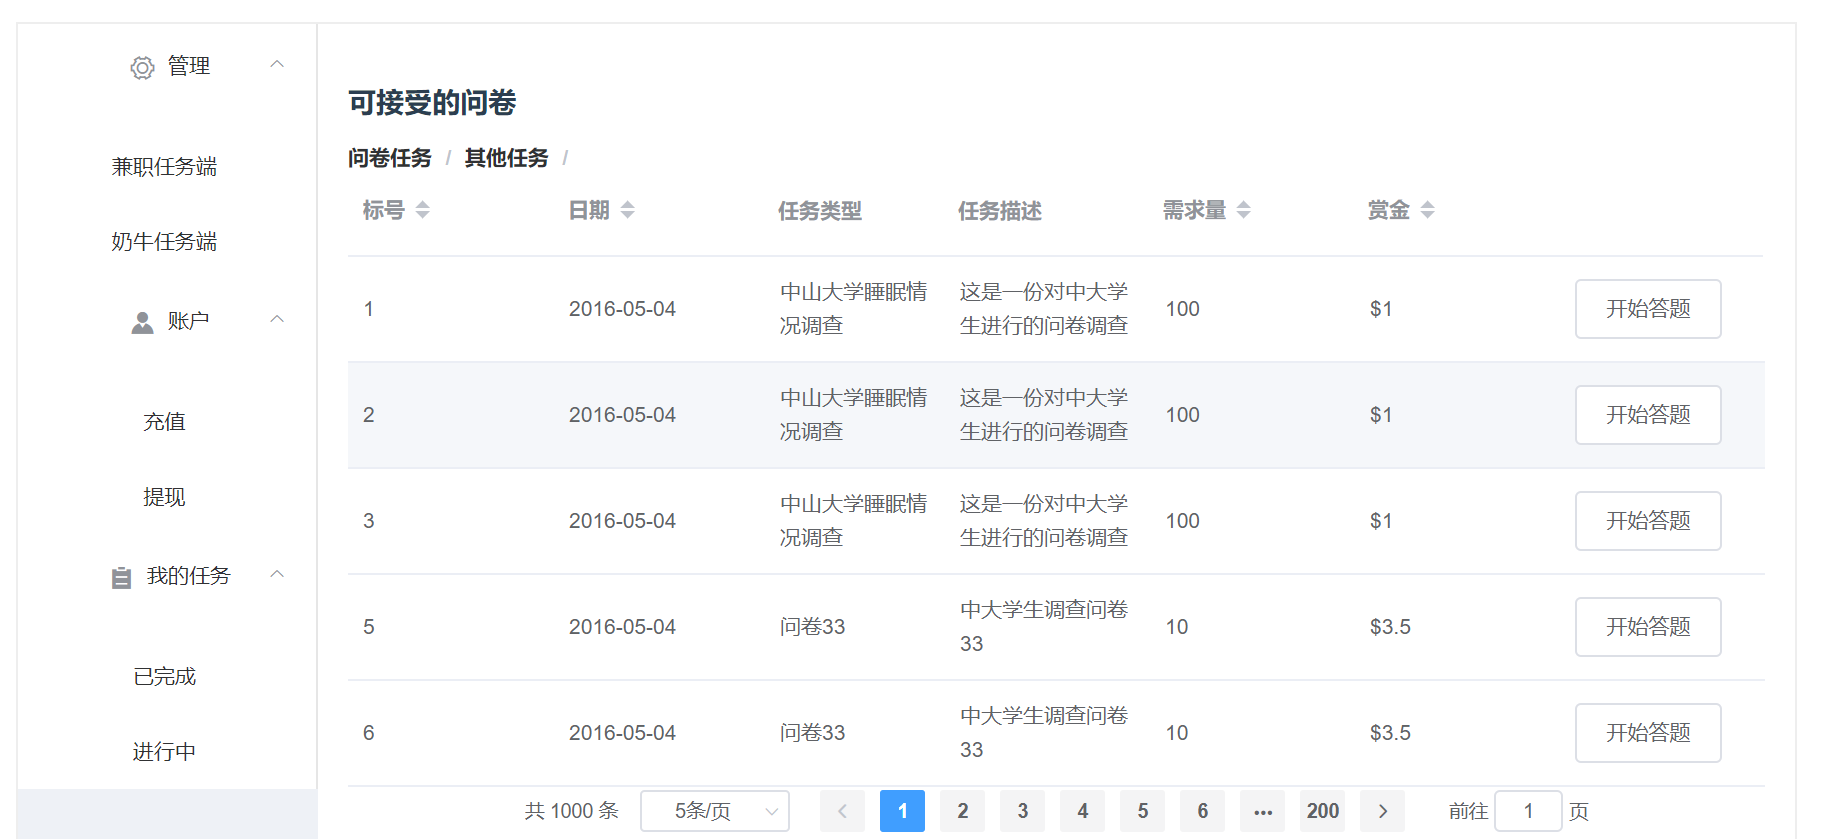Sort table by 标号 column arrows
Screen dimensions: 1823x839
[x=423, y=210]
